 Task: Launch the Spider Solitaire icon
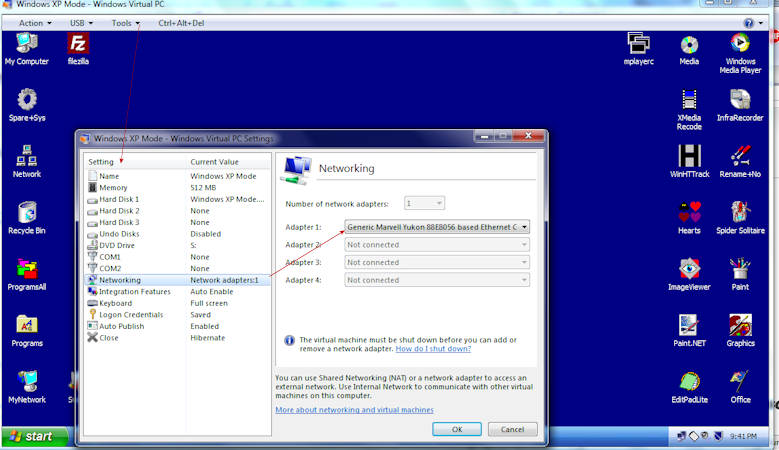[740, 218]
